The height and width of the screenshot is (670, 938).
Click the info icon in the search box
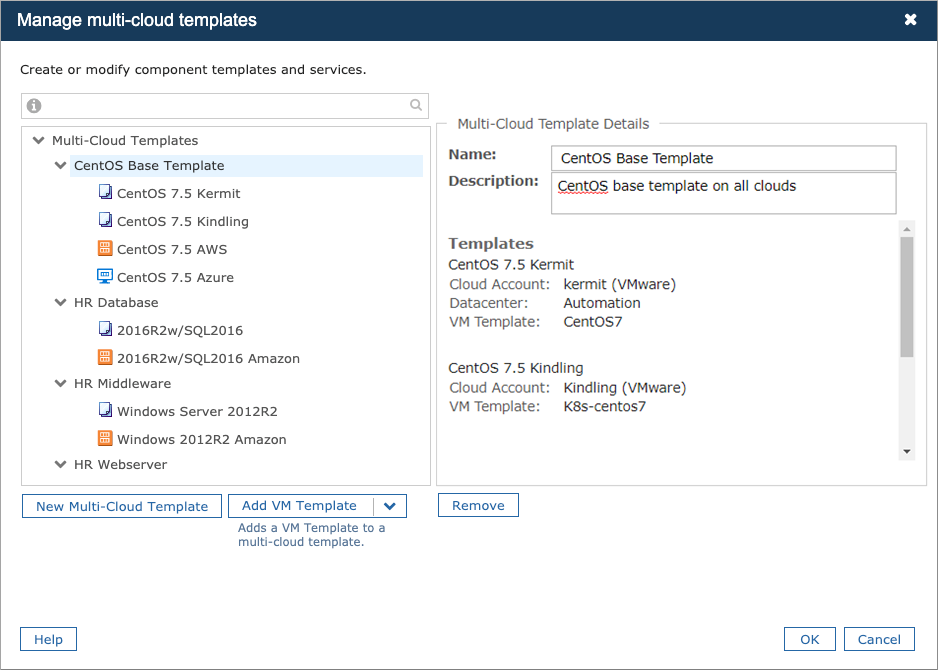(34, 106)
